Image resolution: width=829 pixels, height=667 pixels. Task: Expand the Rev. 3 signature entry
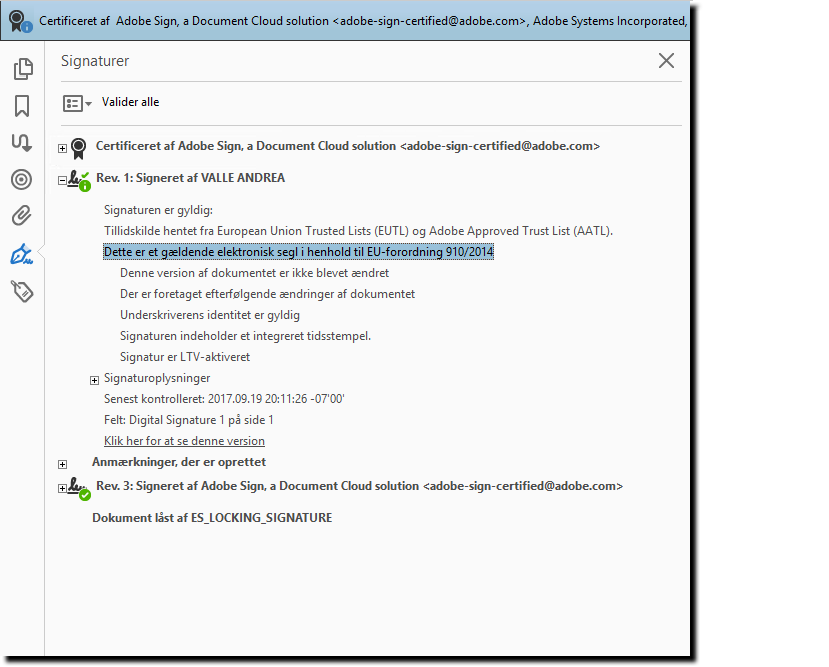coord(62,488)
